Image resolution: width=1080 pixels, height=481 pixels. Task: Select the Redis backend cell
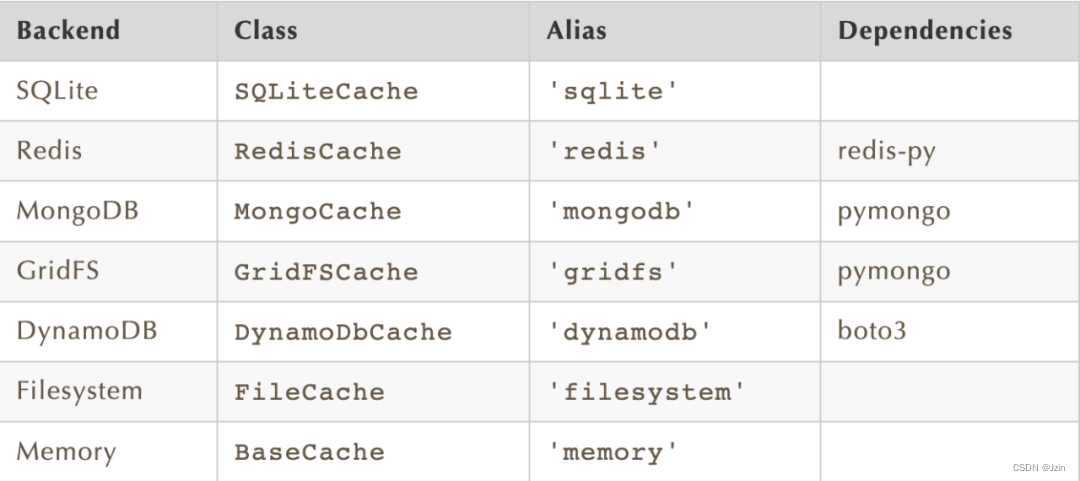pos(49,150)
